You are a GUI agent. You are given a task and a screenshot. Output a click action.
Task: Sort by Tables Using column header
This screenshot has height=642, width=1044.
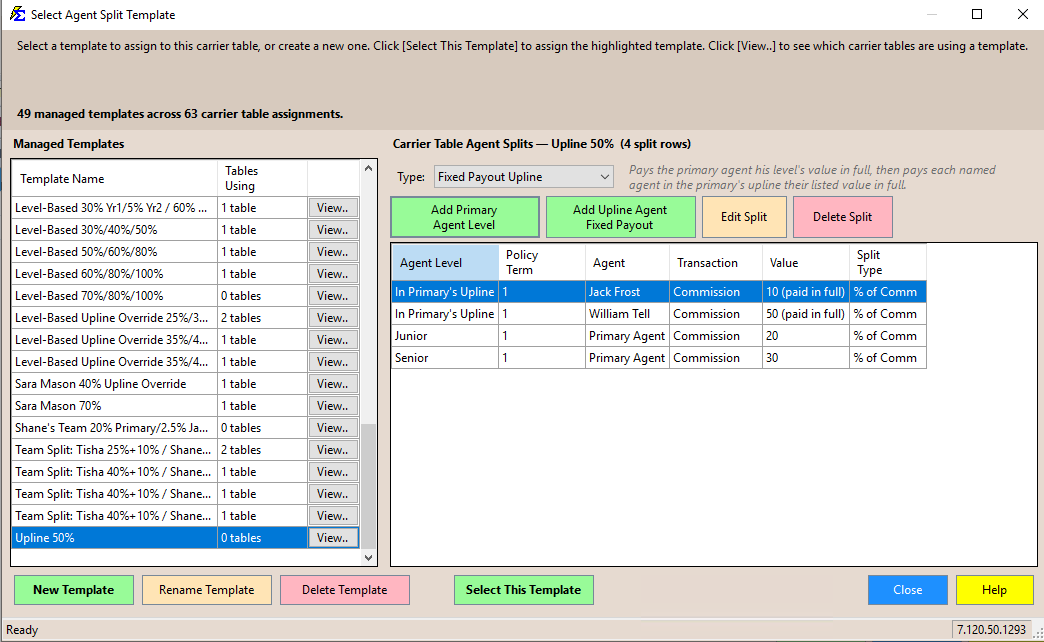click(x=262, y=178)
